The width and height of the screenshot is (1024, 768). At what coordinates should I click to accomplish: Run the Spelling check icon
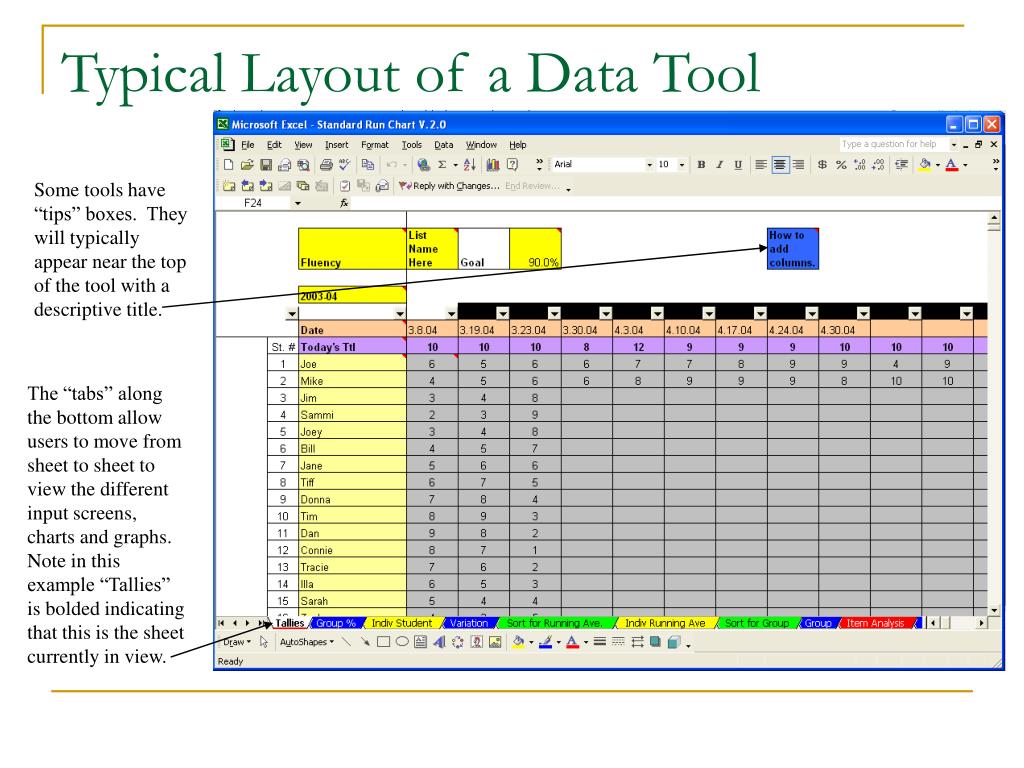point(345,165)
